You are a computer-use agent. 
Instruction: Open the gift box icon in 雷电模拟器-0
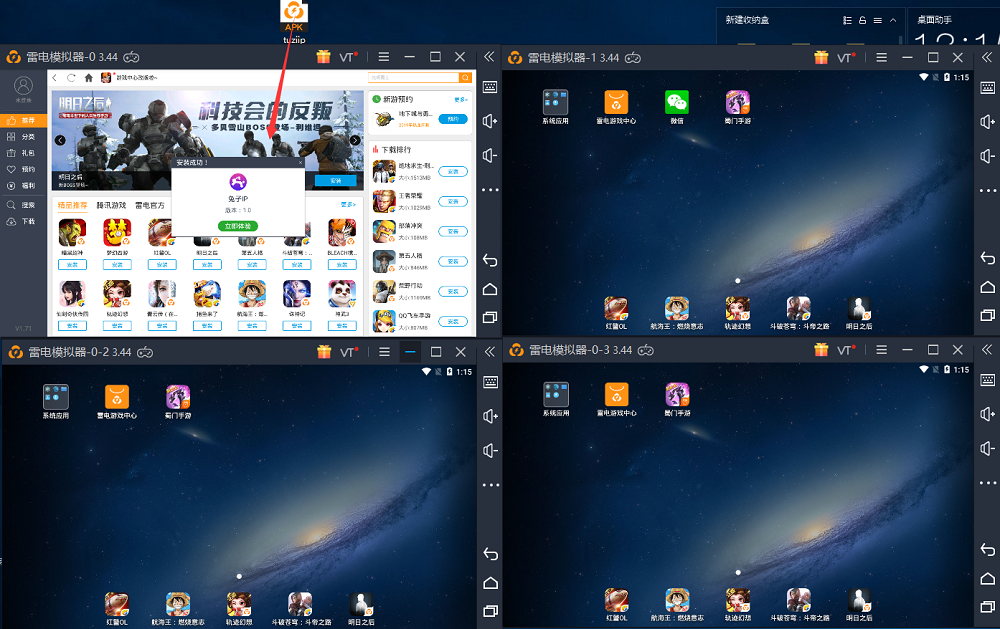(x=323, y=57)
